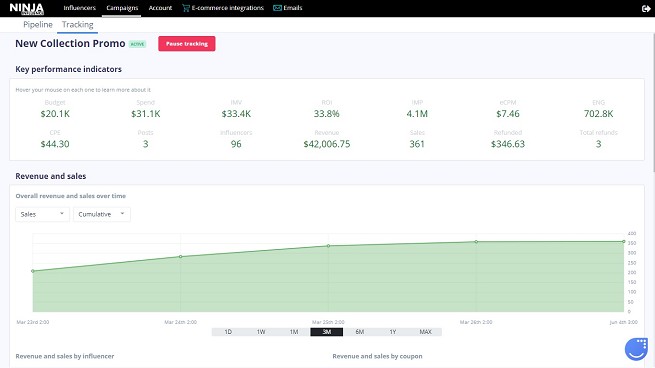Click the Revenue and sales by coupon heading

tap(377, 356)
